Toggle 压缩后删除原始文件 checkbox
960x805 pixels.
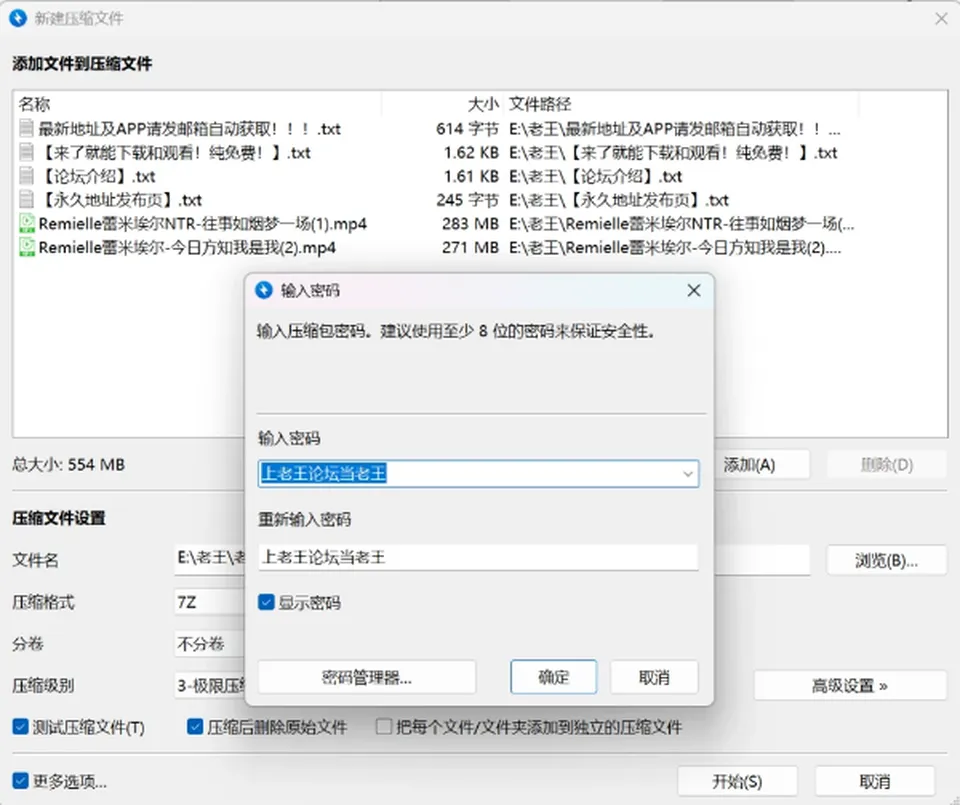(195, 727)
